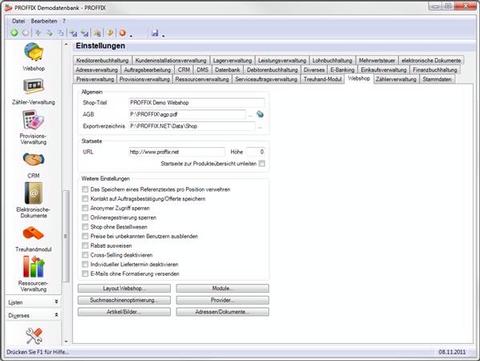Expand the Listen sidebar section
Image resolution: width=480 pixels, height=361 pixels.
tap(33, 302)
